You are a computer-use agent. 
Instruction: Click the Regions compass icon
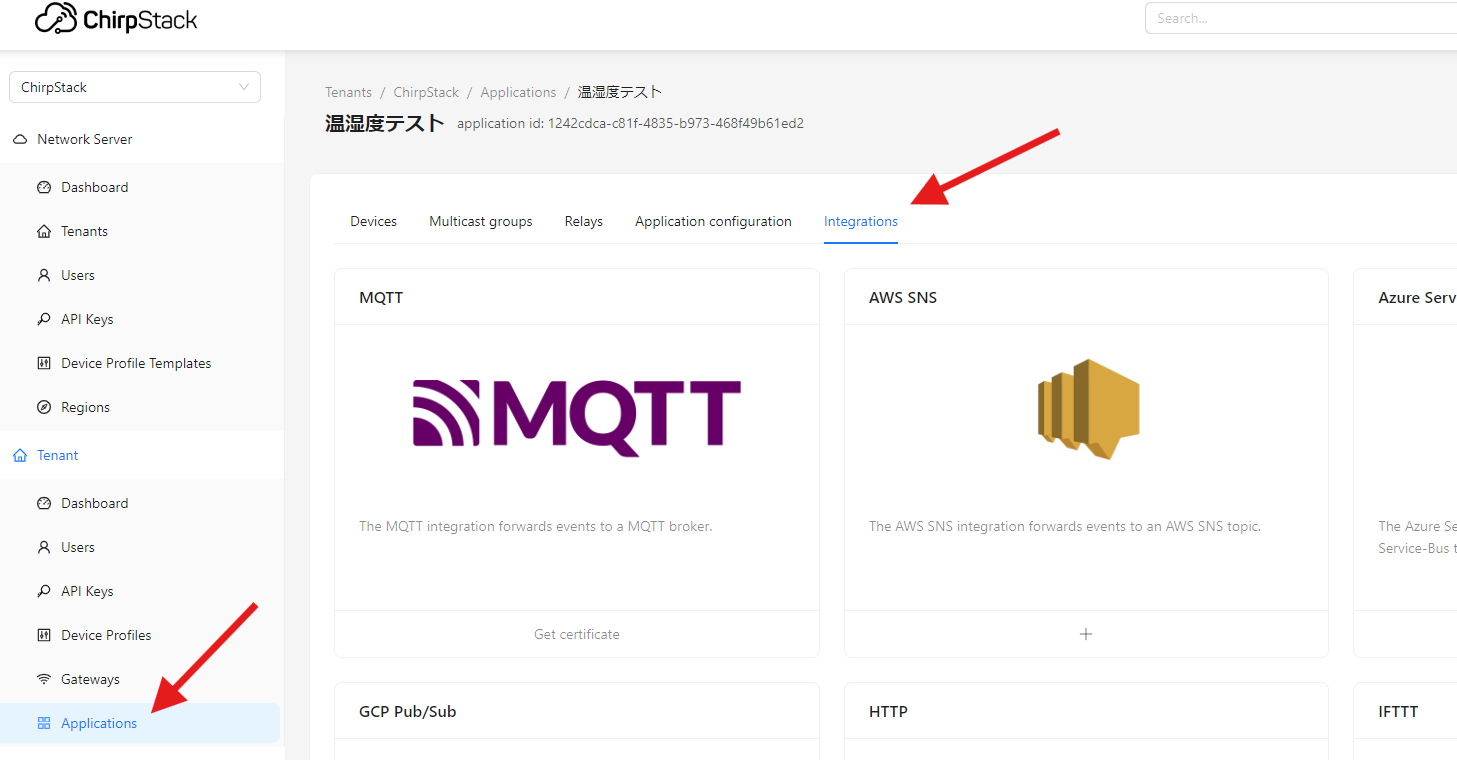click(44, 407)
